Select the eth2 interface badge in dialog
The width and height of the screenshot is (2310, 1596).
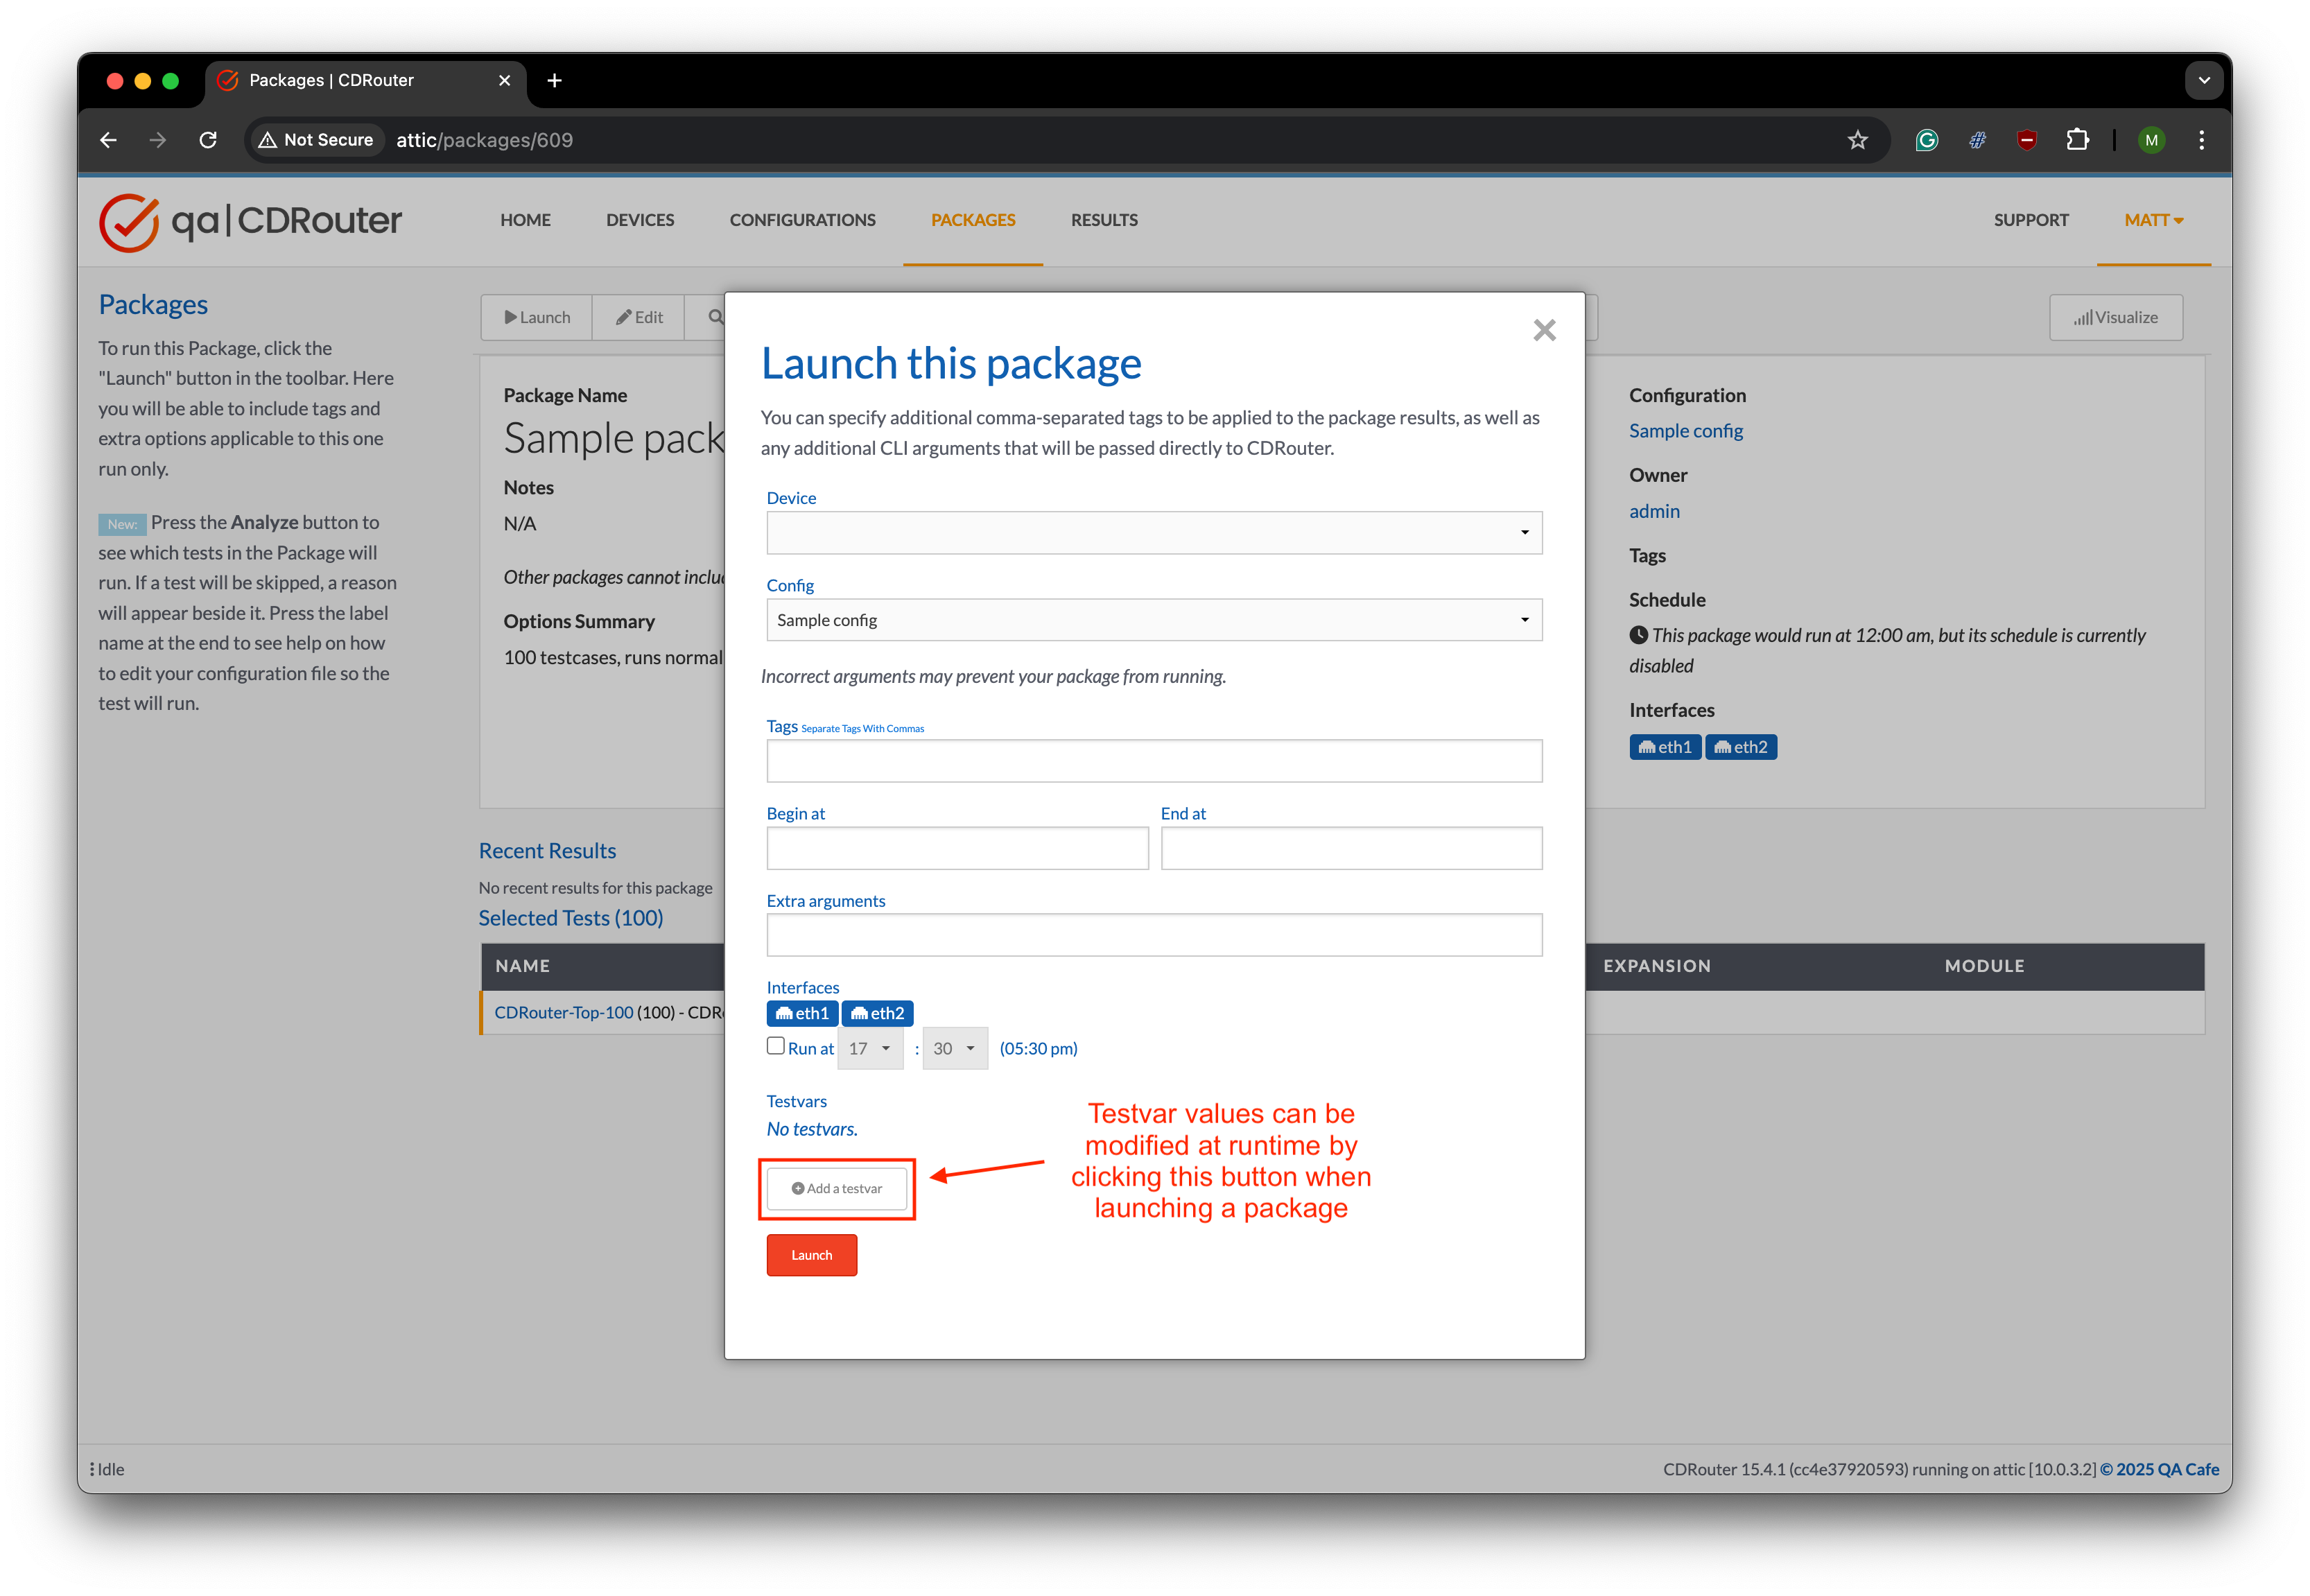point(877,1013)
